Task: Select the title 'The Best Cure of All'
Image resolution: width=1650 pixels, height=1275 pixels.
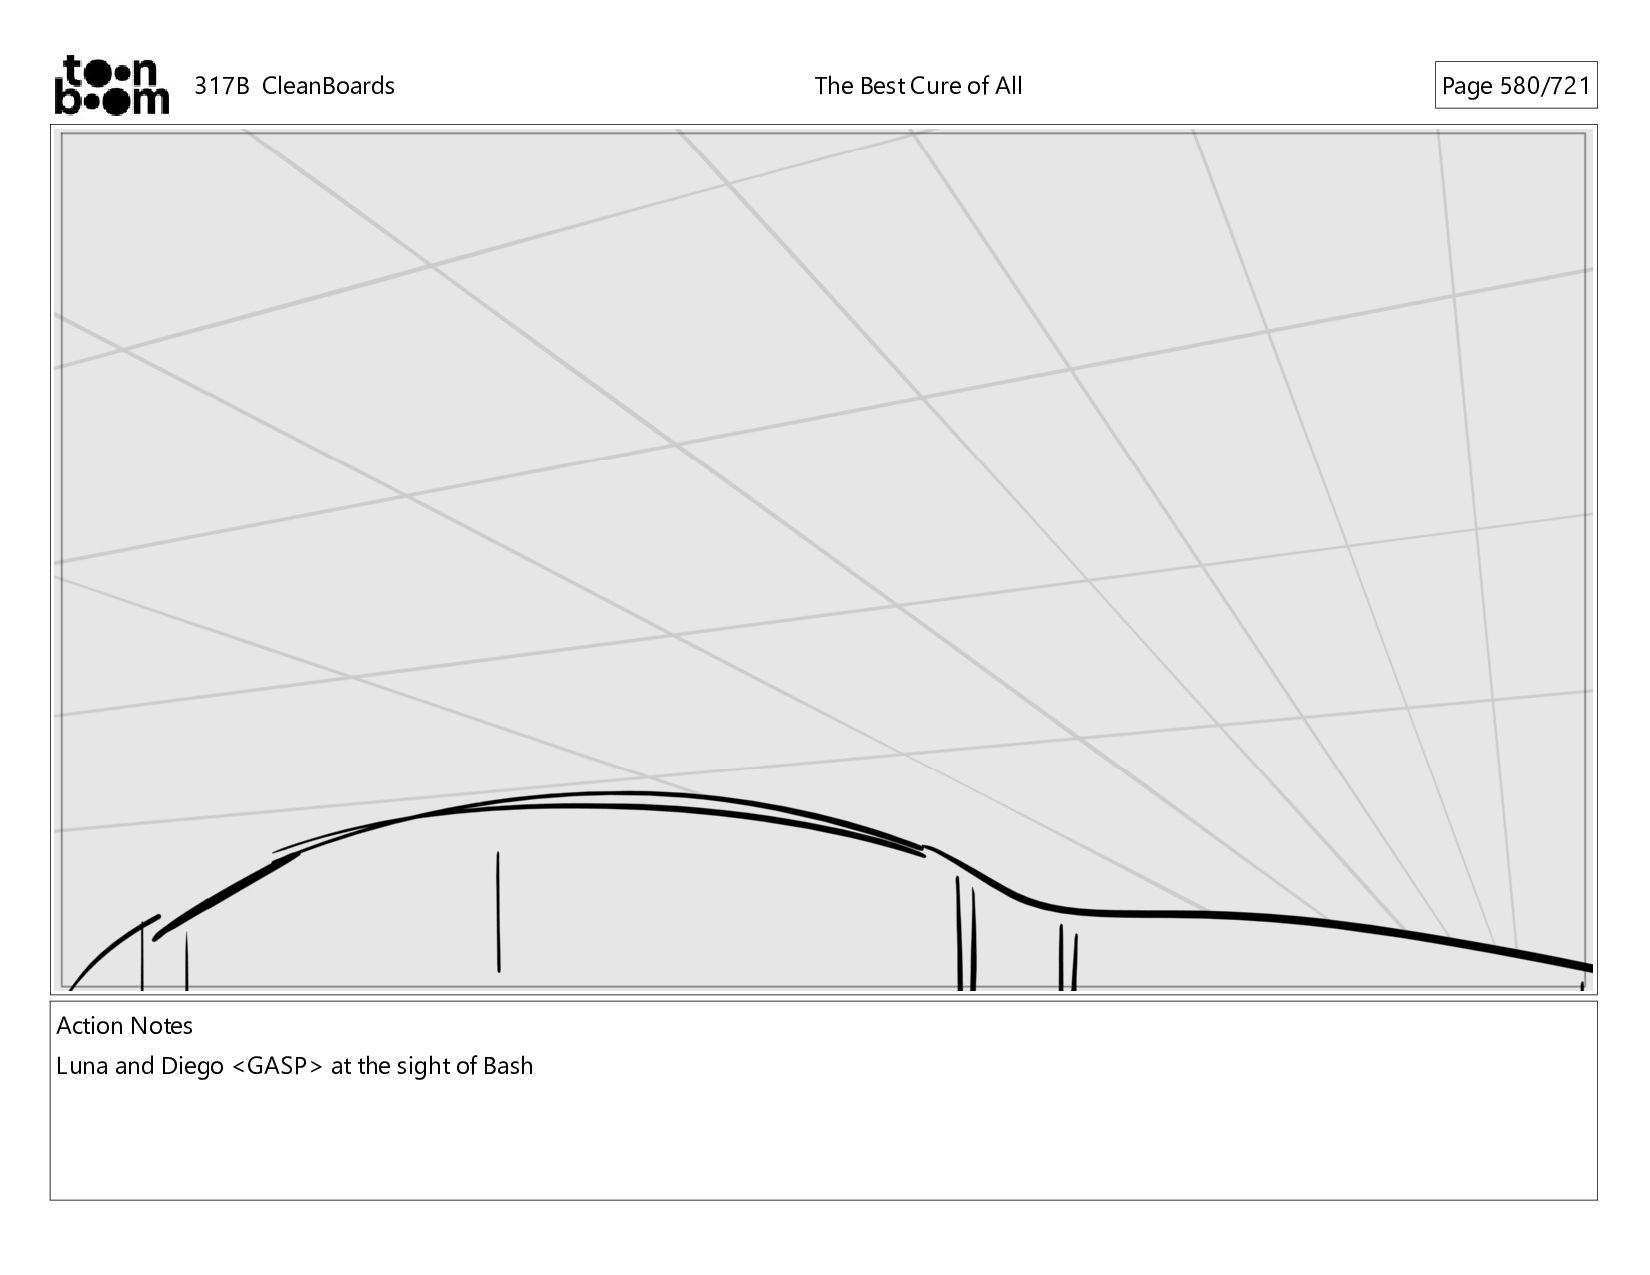Action: 918,86
